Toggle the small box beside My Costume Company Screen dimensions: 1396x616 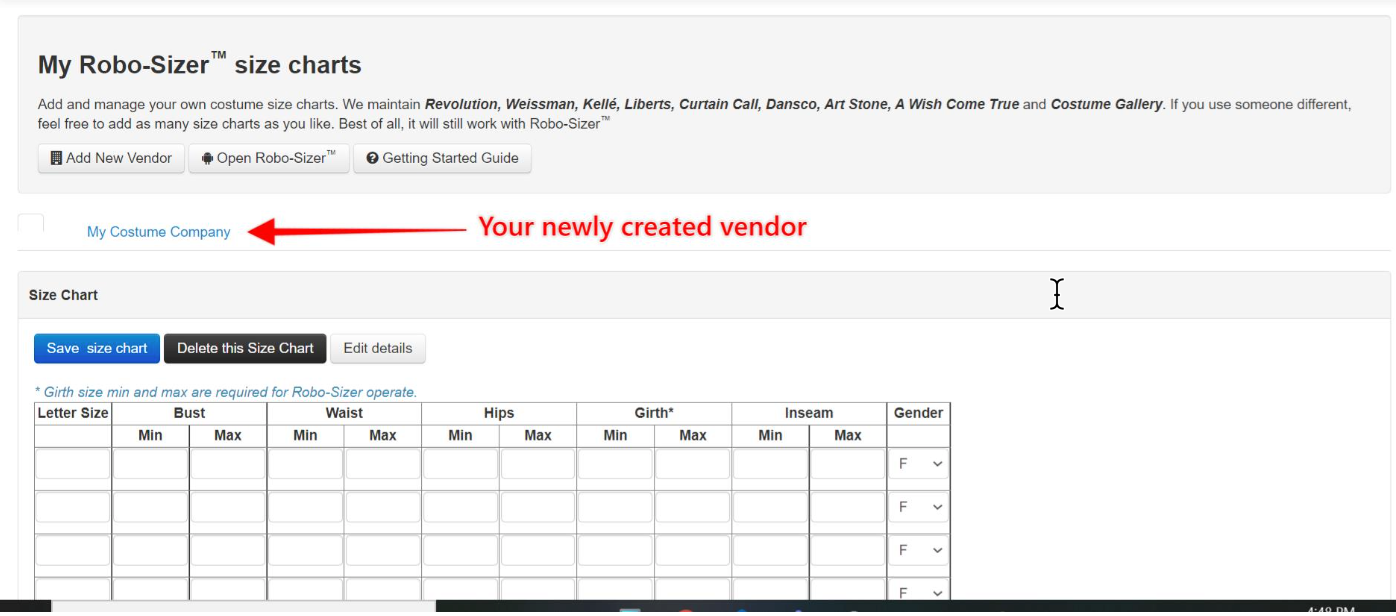click(x=31, y=224)
